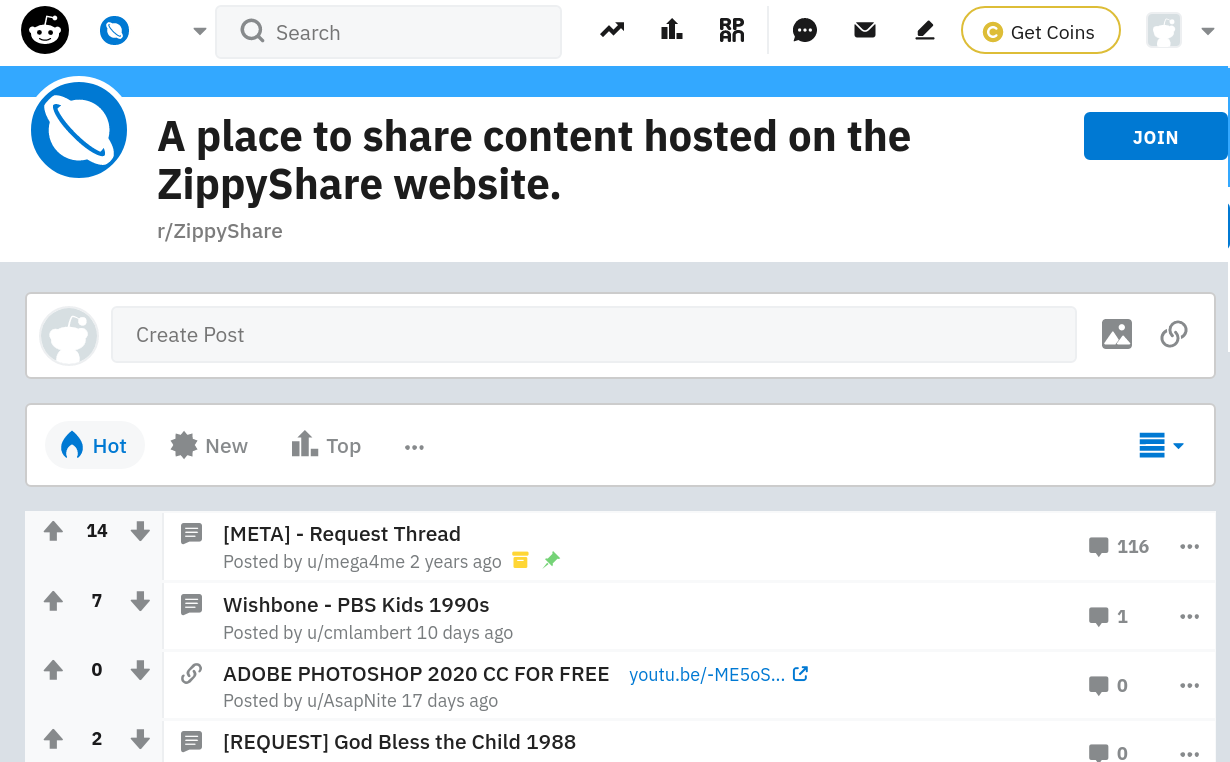1230x762 pixels.
Task: Open the [META] - Request Thread post
Action: 342,534
